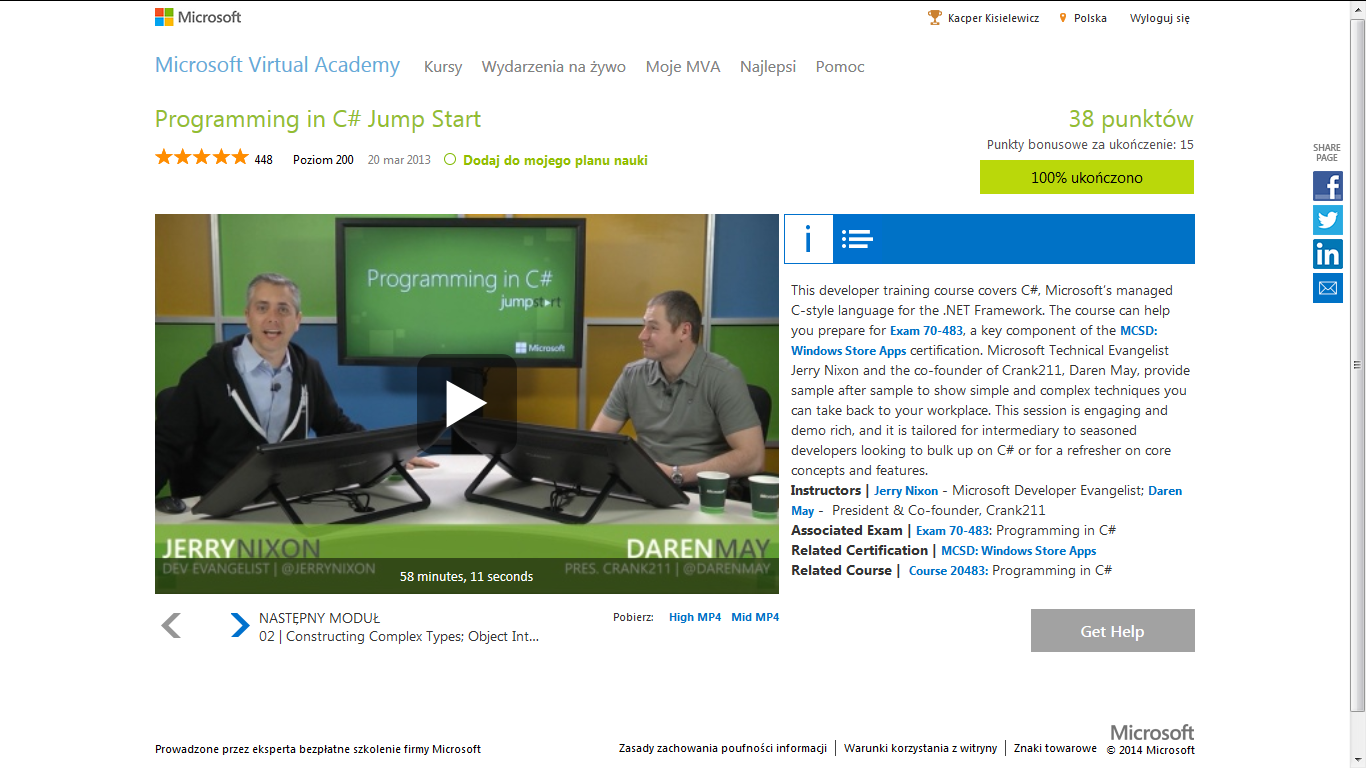Play the Programming in C# video
This screenshot has height=768, width=1366.
[466, 403]
